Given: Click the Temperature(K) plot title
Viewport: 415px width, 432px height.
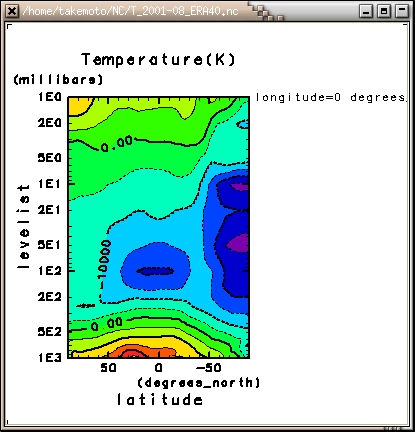Looking at the screenshot, I should point(158,60).
